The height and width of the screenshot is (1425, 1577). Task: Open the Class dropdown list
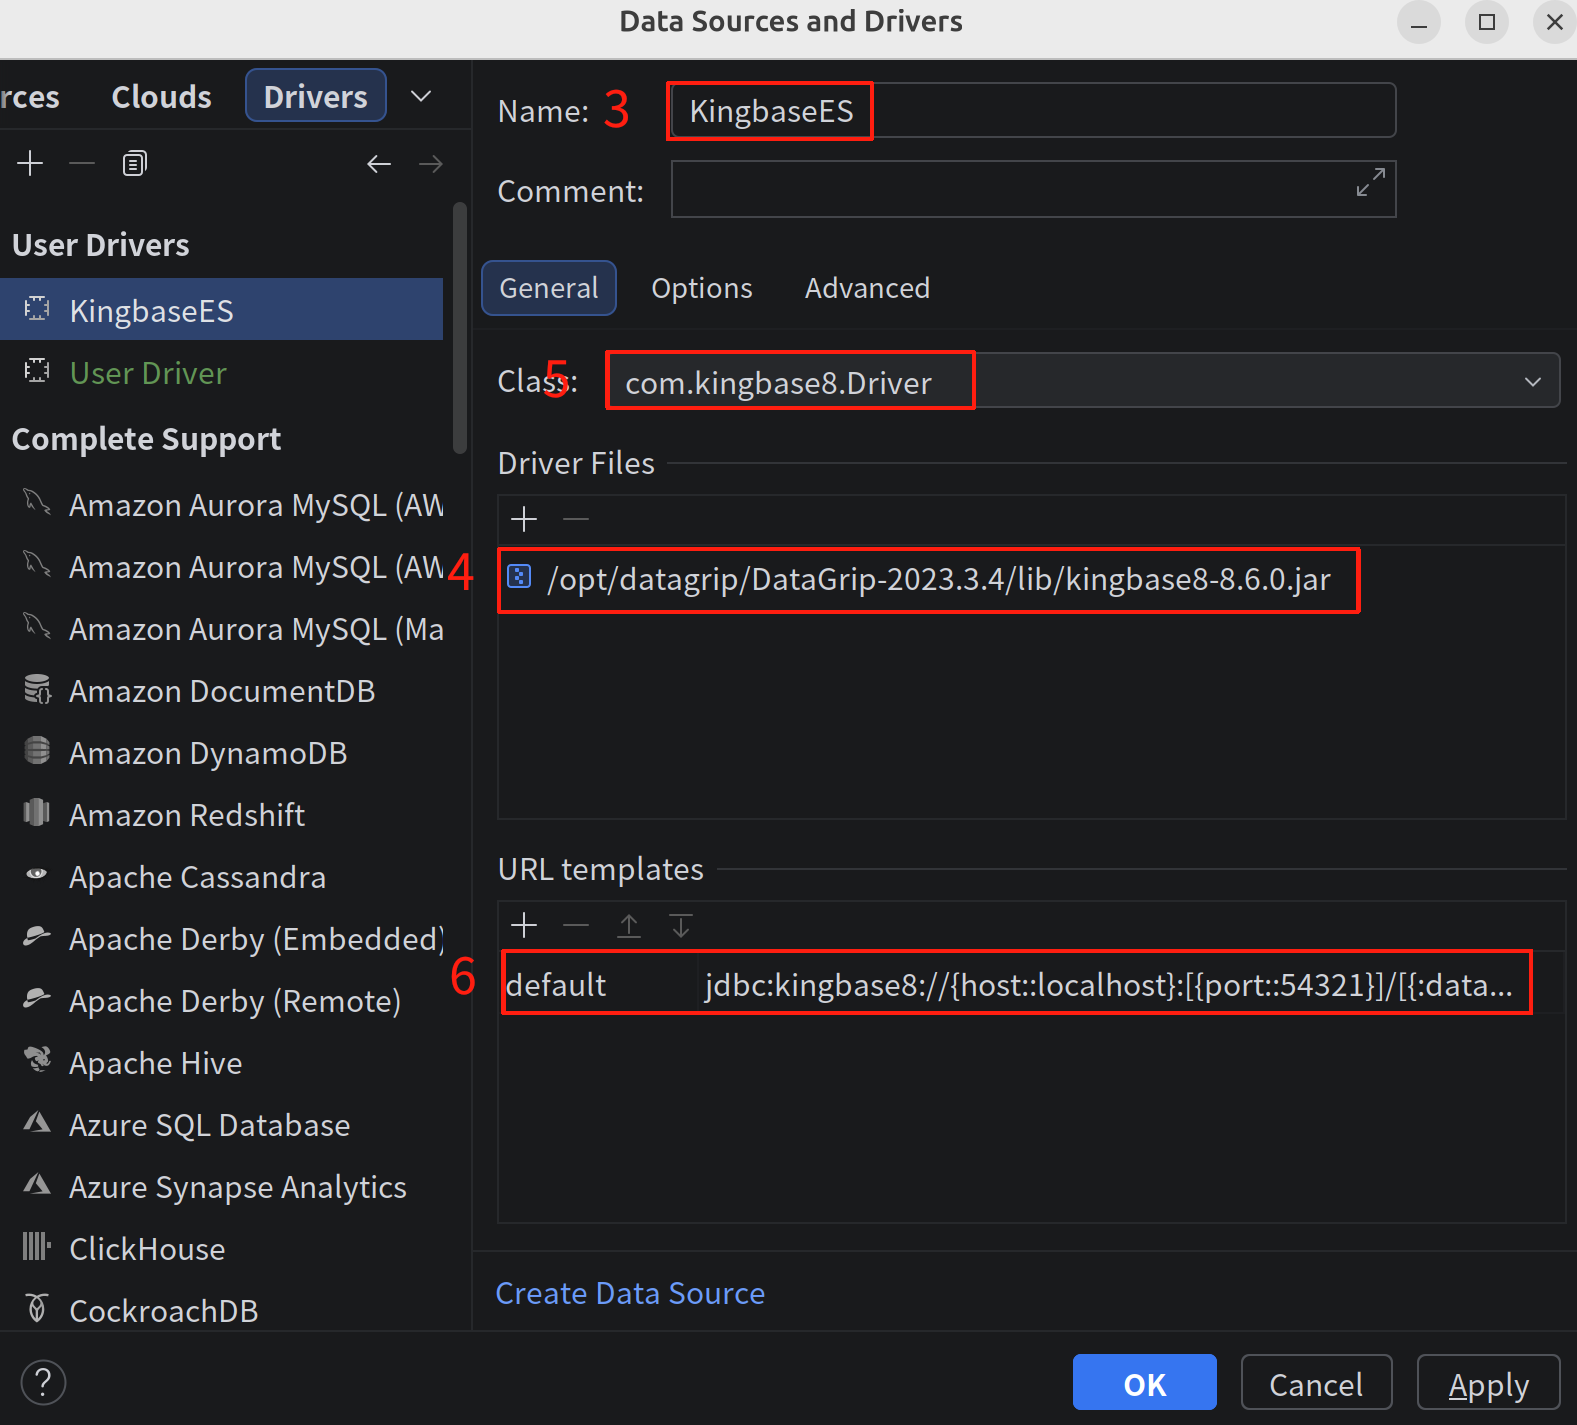point(1532,382)
